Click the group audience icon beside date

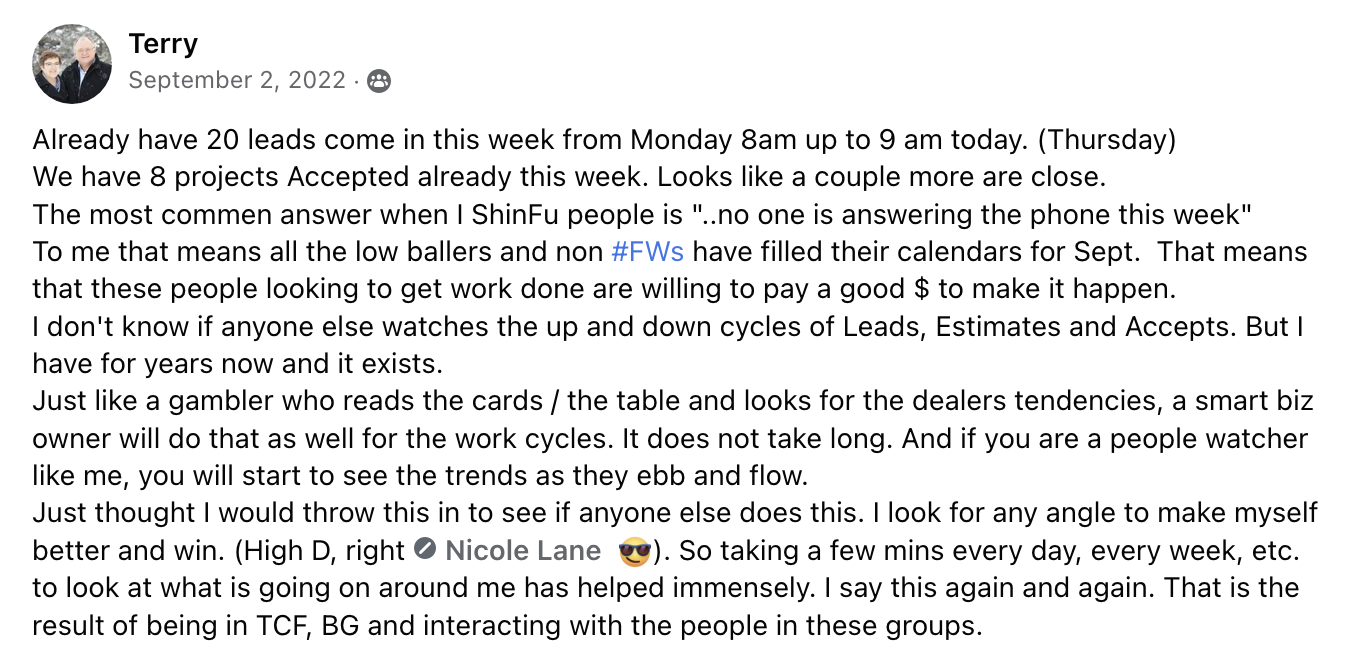pyautogui.click(x=379, y=82)
